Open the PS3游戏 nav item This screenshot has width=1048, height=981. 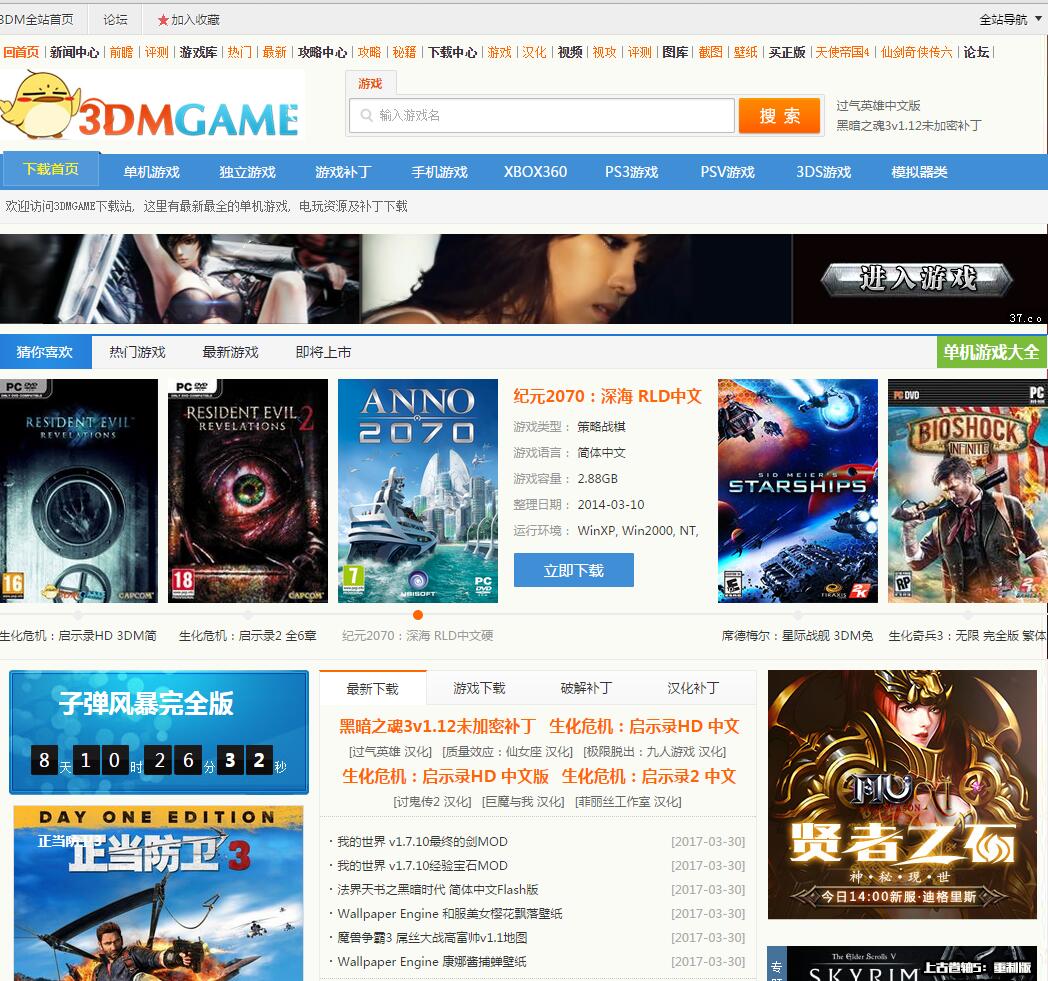pyautogui.click(x=632, y=172)
